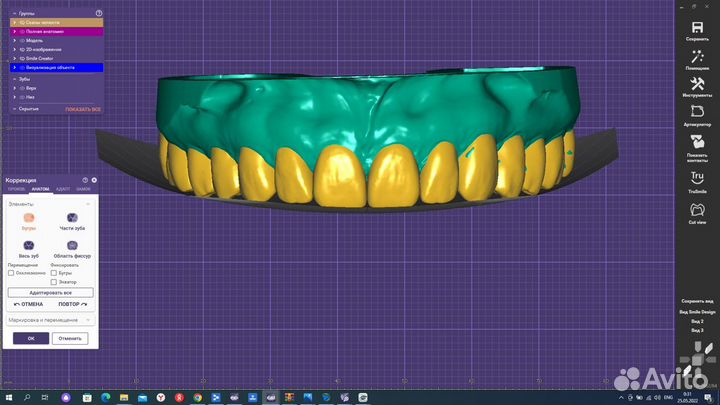720x405 pixels.
Task: Enable the Оскливанию movement checkbox
Action: (x=11, y=272)
